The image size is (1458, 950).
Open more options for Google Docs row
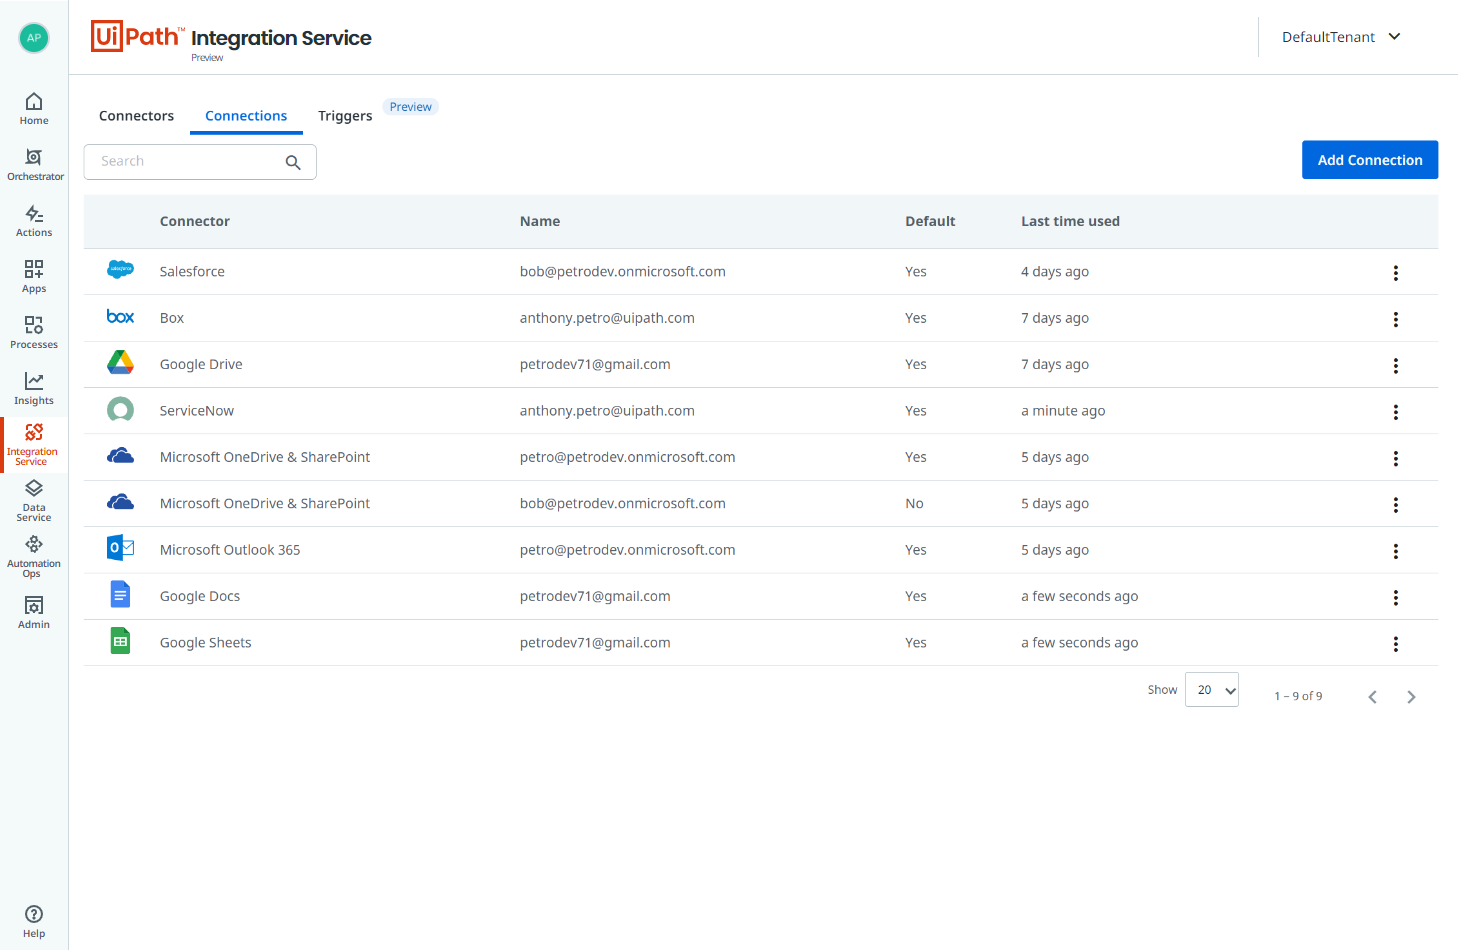coord(1396,598)
